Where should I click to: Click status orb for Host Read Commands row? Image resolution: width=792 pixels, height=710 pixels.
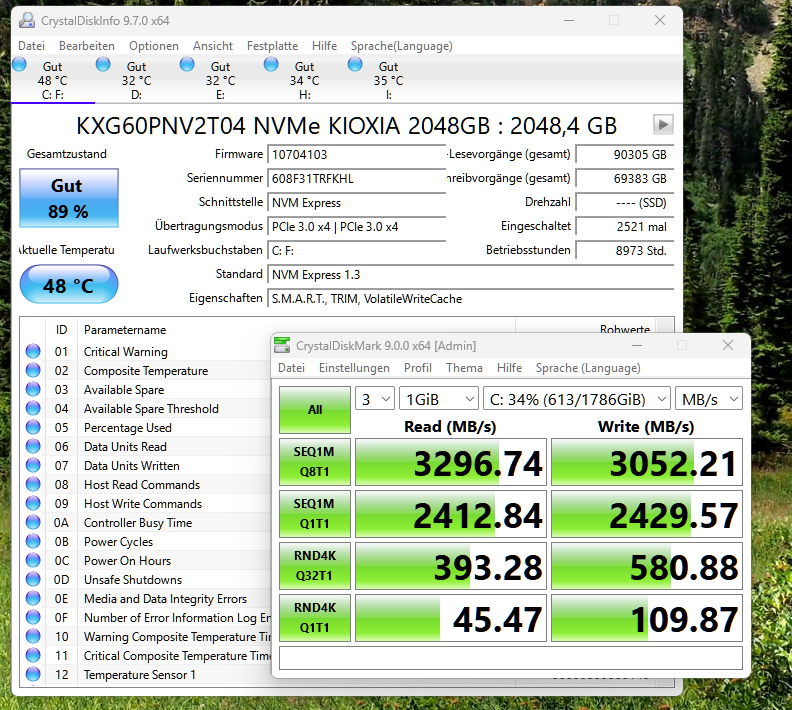[33, 484]
